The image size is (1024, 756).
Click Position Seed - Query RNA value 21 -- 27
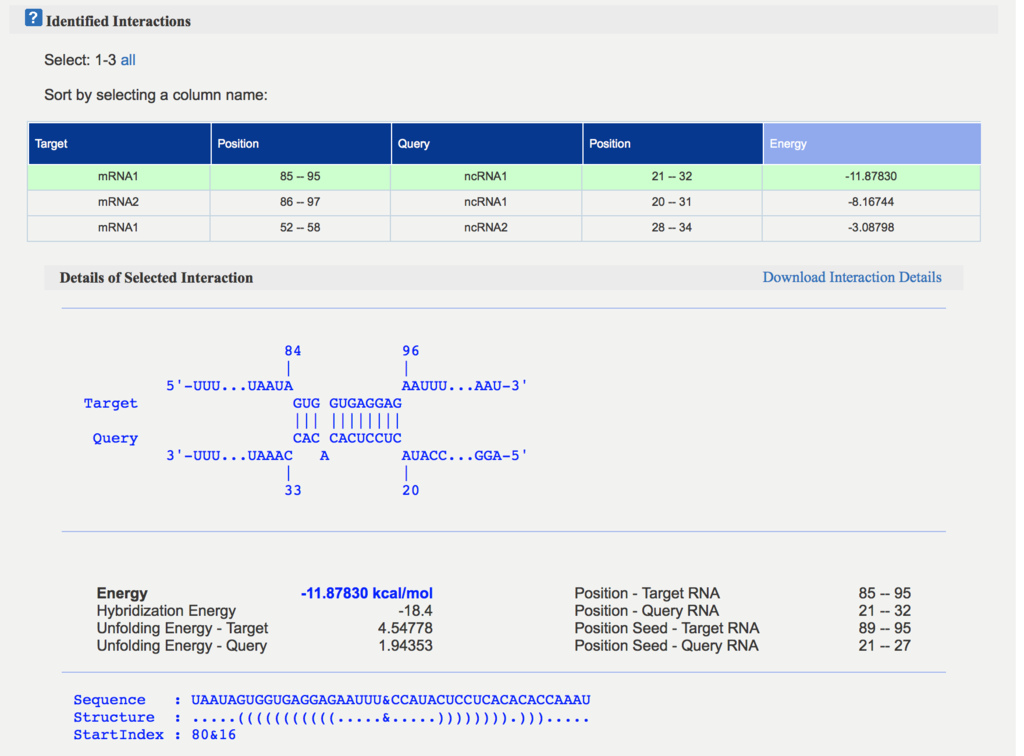[884, 646]
